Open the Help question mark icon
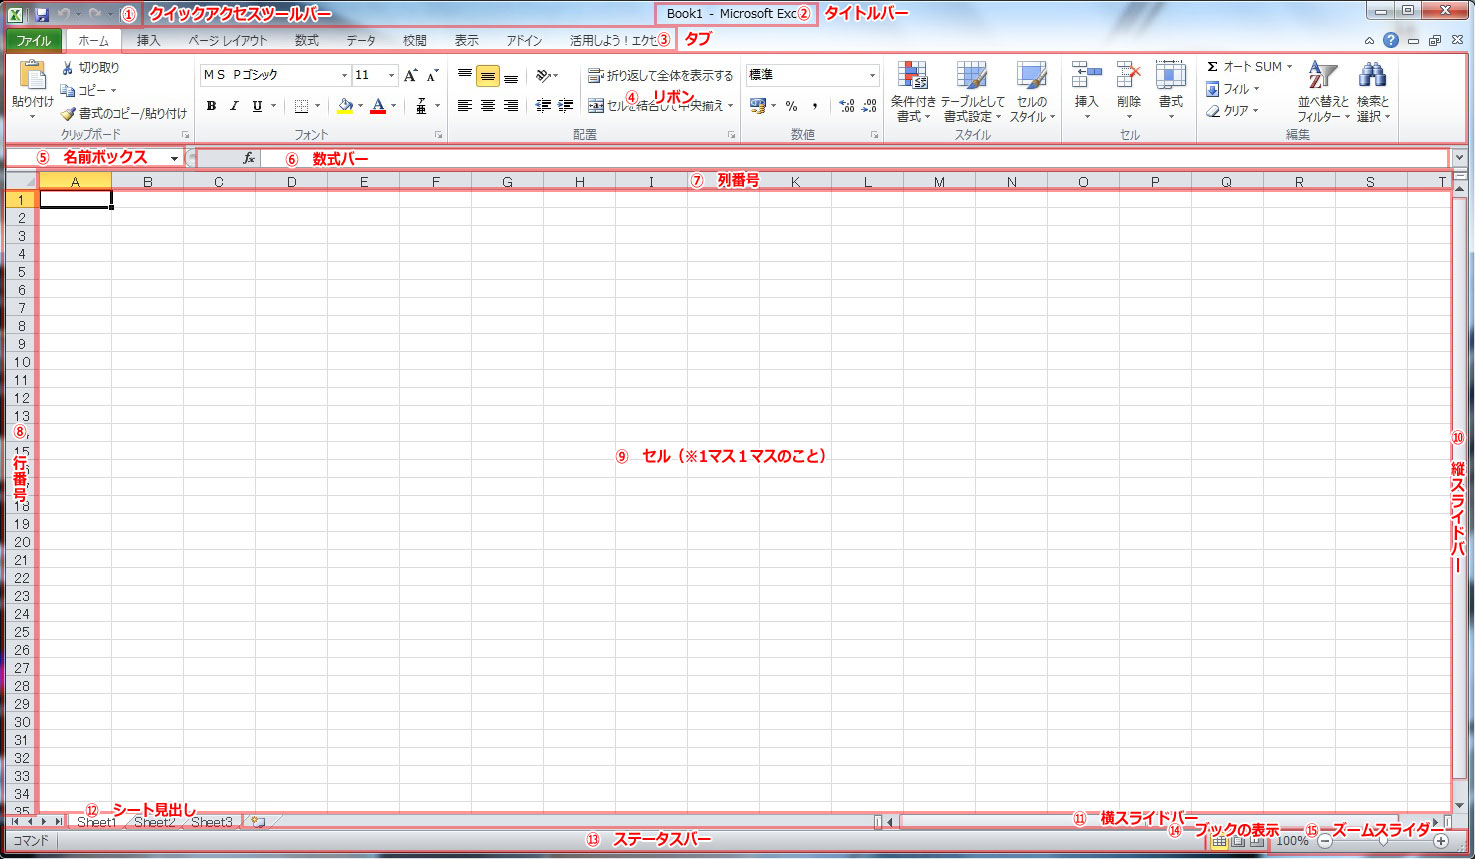The width and height of the screenshot is (1475, 859). click(x=1391, y=41)
